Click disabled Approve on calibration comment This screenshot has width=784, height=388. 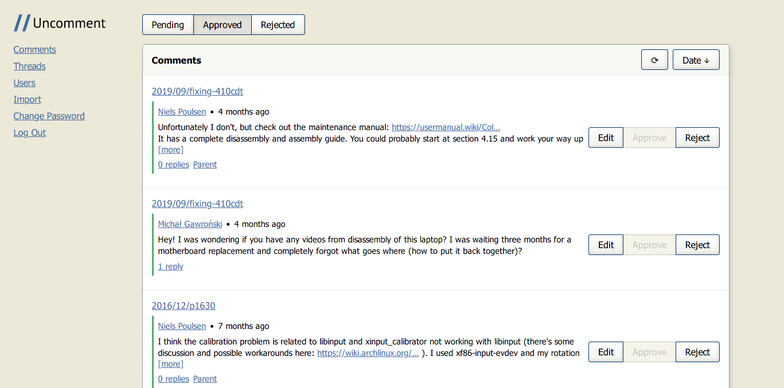[x=649, y=352]
